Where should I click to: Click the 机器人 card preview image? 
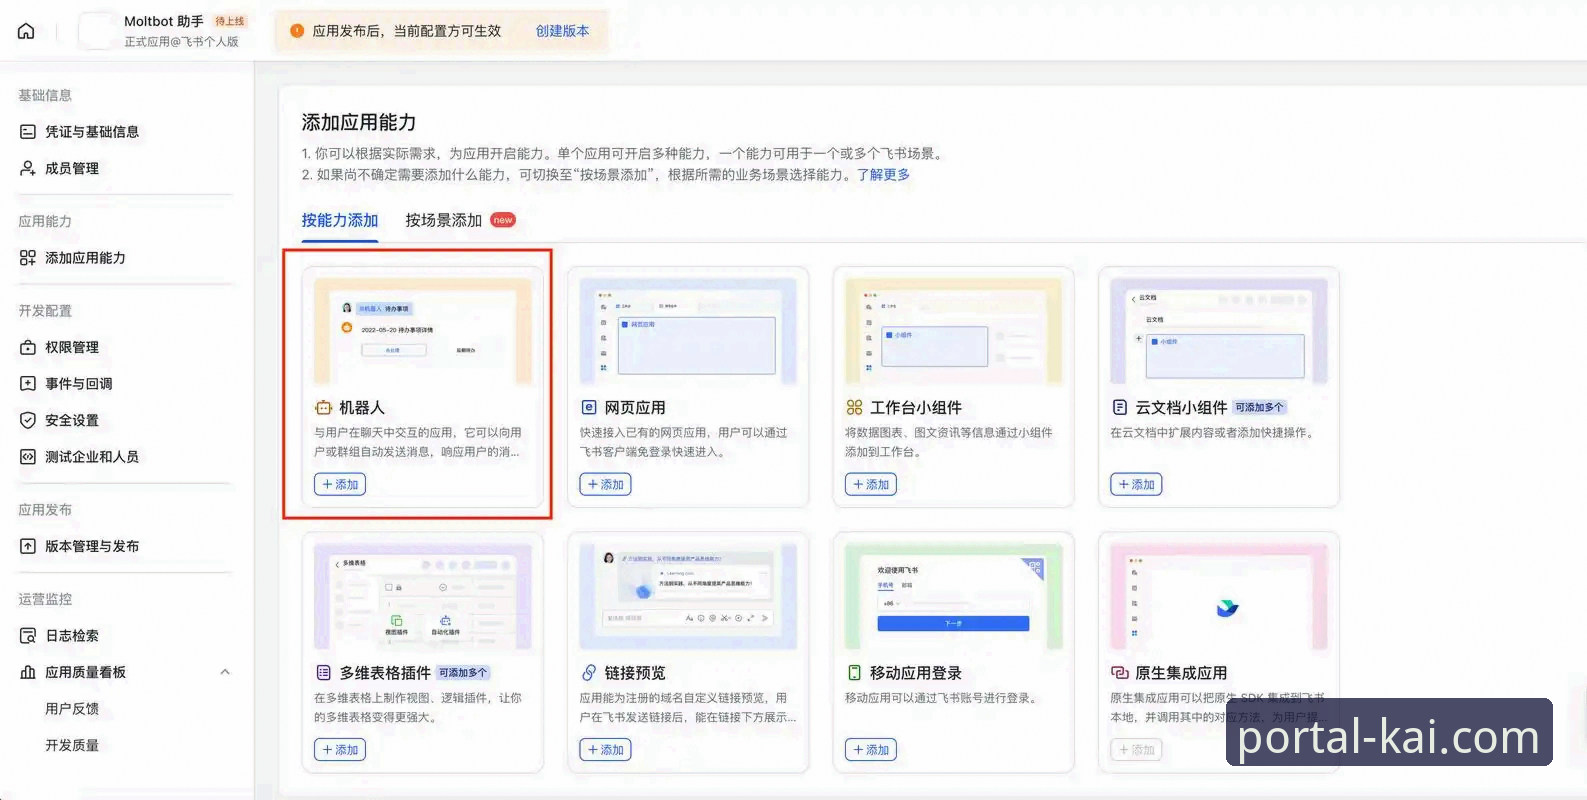423,331
